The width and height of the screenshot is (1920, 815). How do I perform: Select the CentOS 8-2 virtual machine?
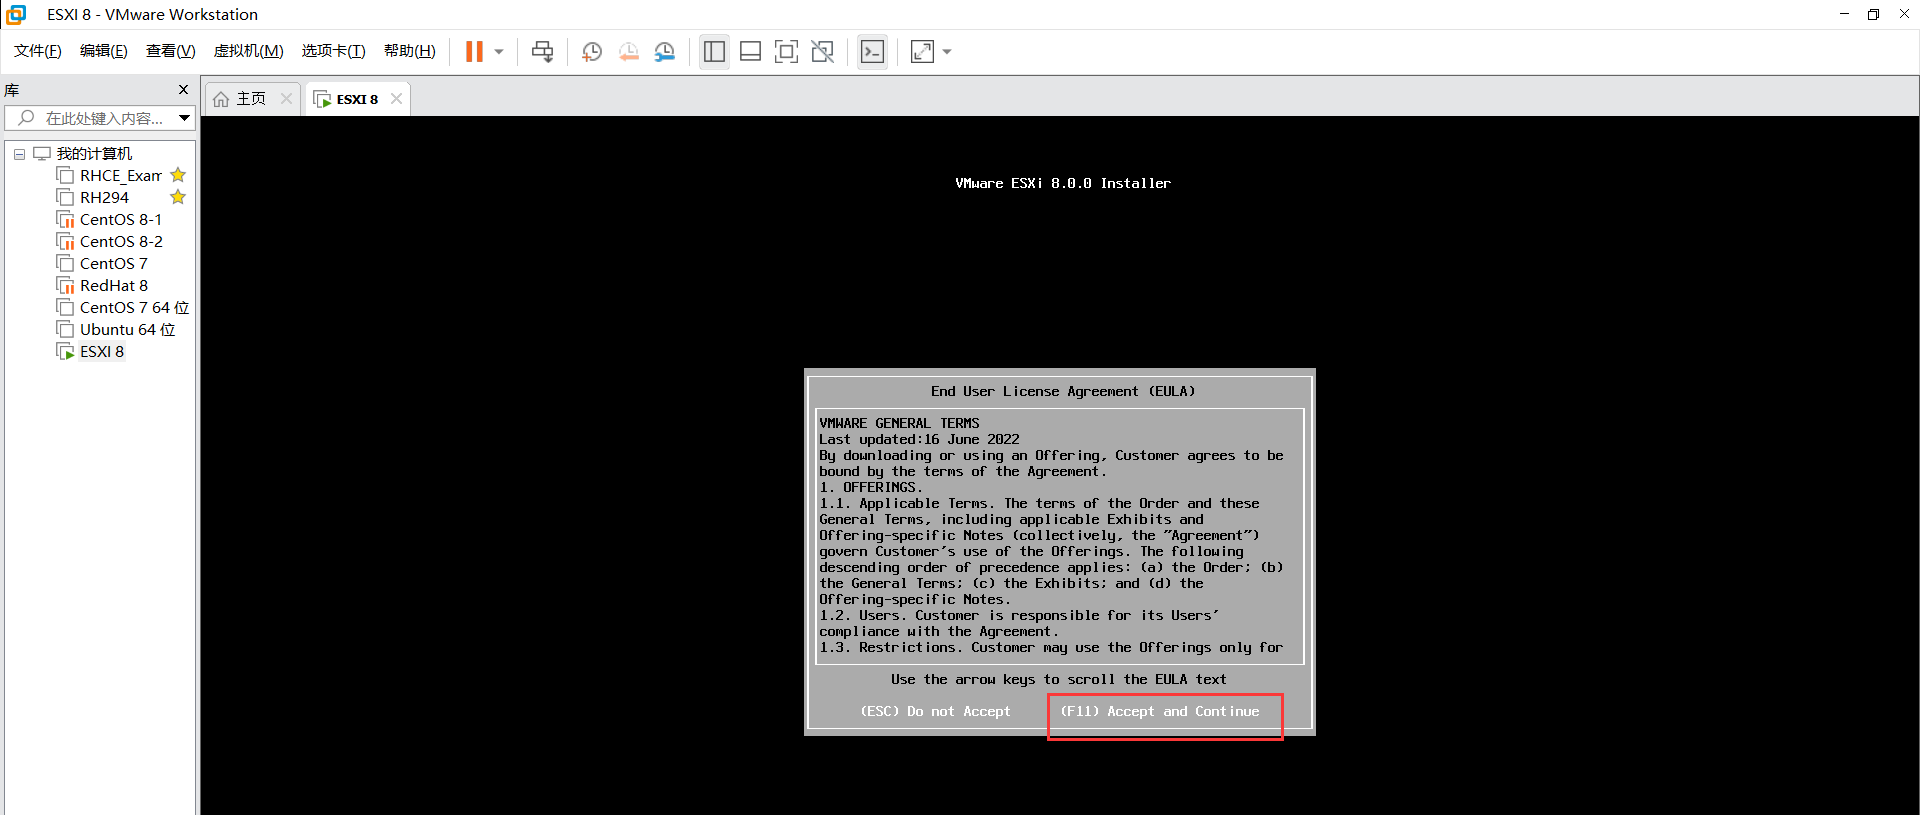pos(121,241)
